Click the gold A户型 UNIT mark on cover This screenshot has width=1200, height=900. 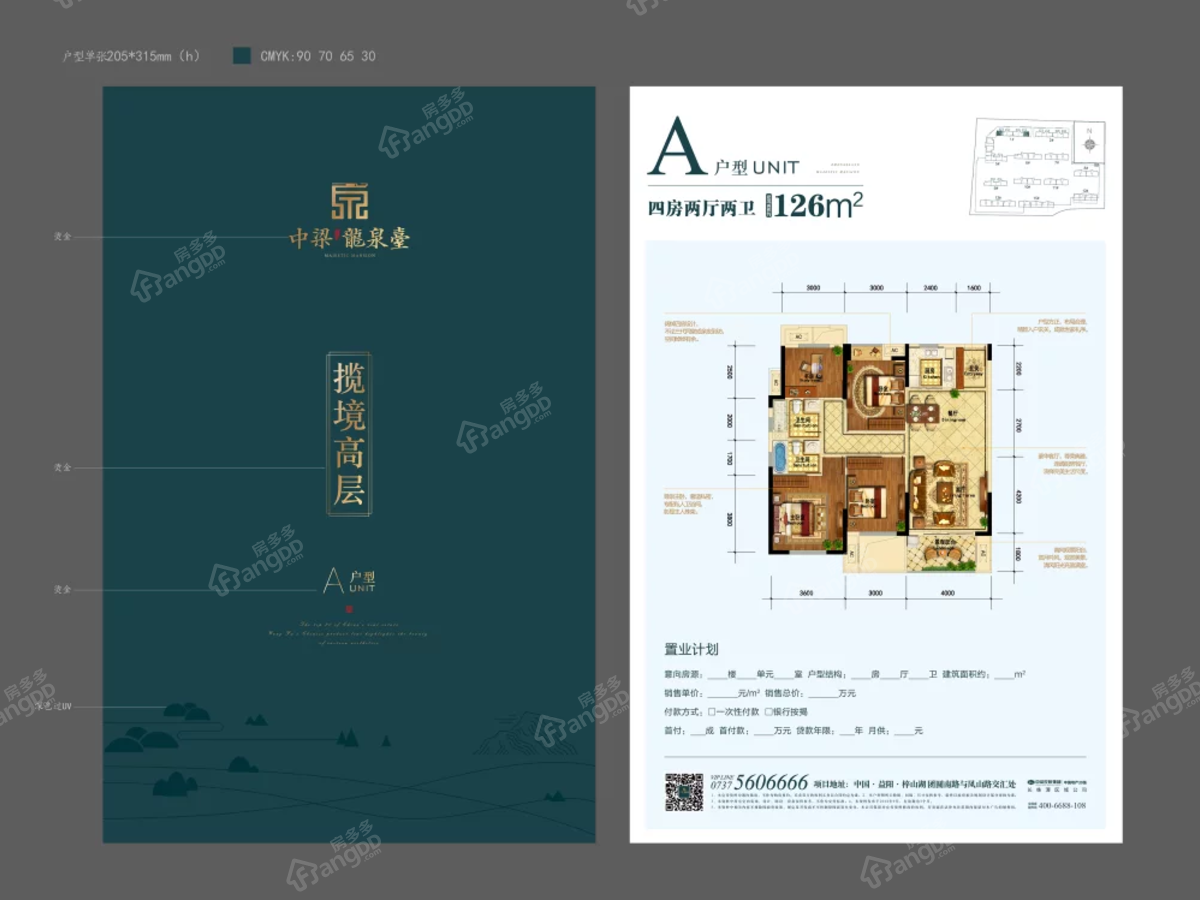[x=349, y=579]
